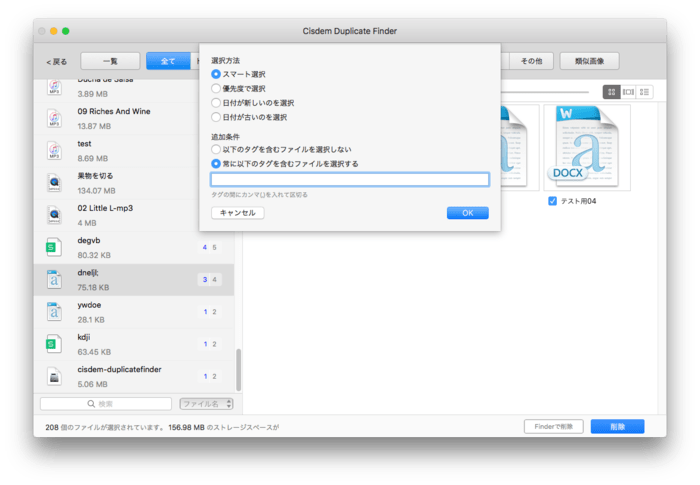Click the MP3 icon for 3.89 MB file

[54, 87]
